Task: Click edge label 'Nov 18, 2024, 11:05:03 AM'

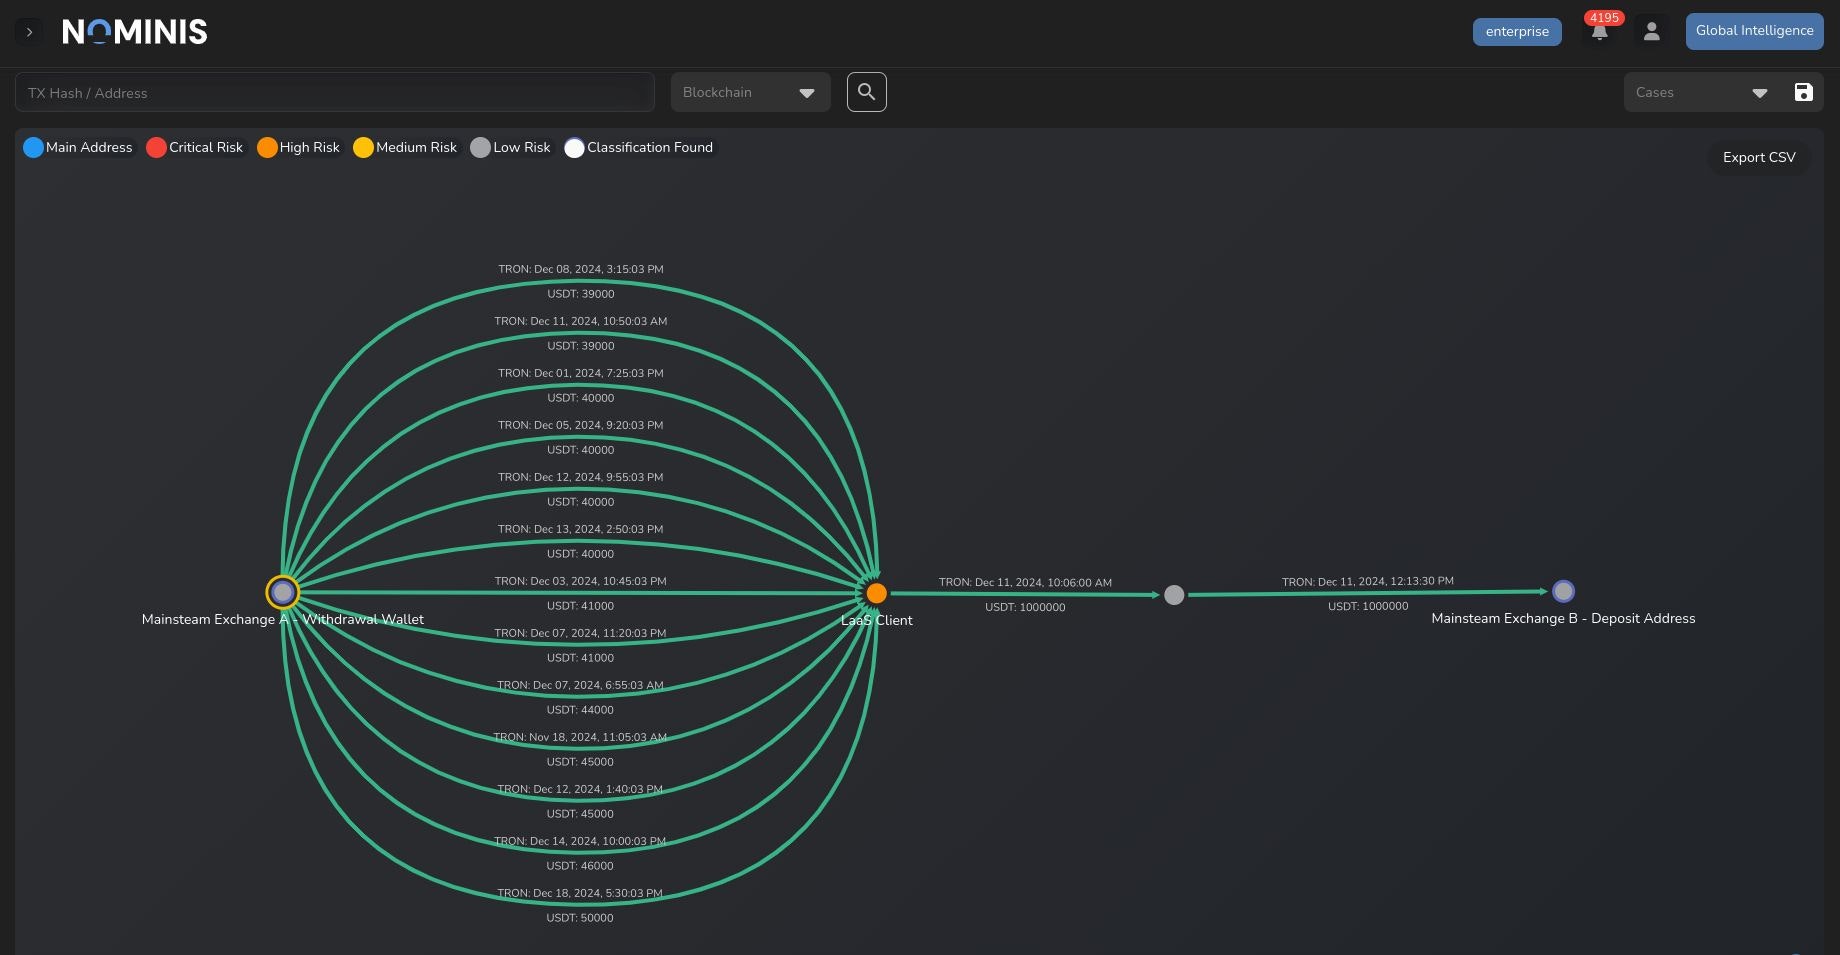Action: coord(580,738)
